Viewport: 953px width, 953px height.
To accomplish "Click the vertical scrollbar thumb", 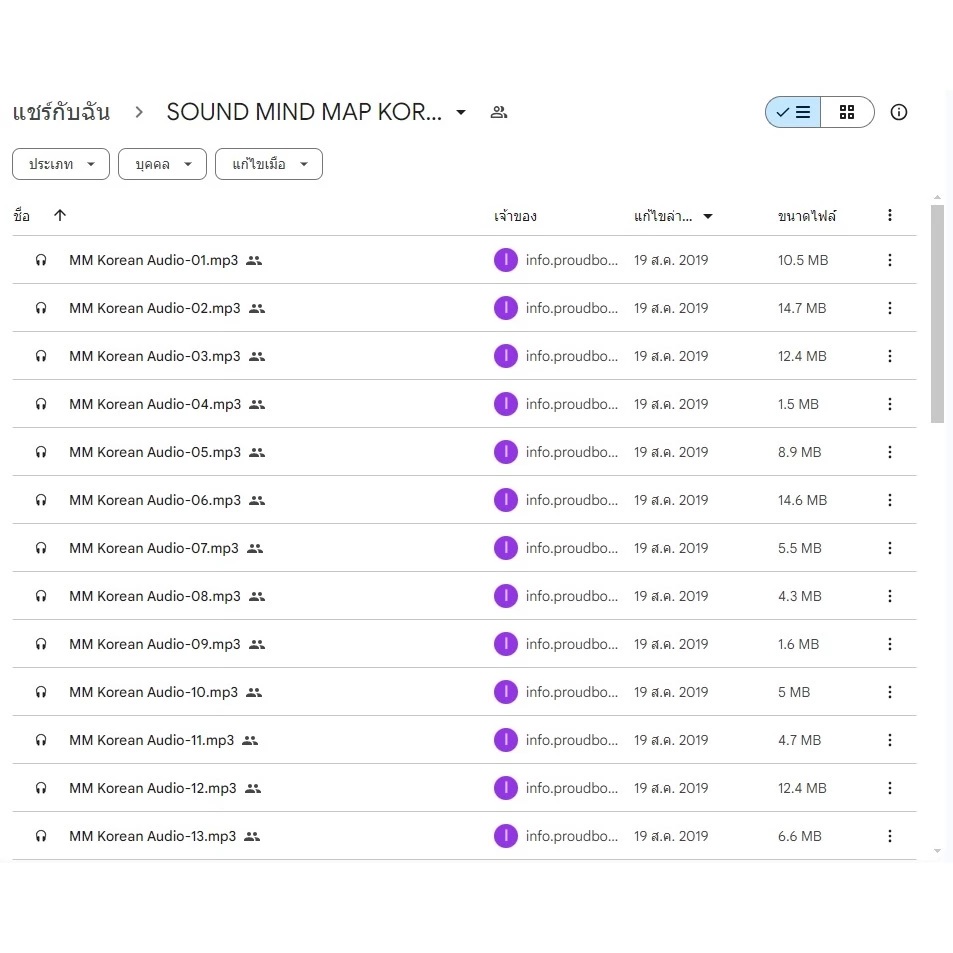I will [937, 313].
